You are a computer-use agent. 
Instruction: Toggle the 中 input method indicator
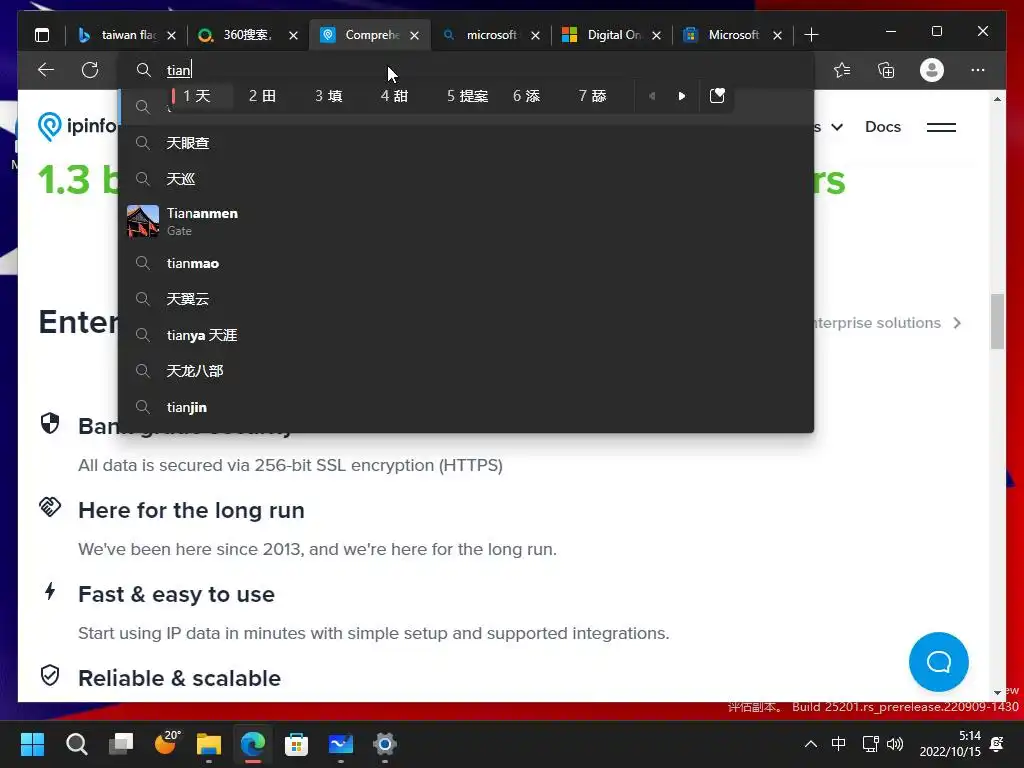point(839,744)
